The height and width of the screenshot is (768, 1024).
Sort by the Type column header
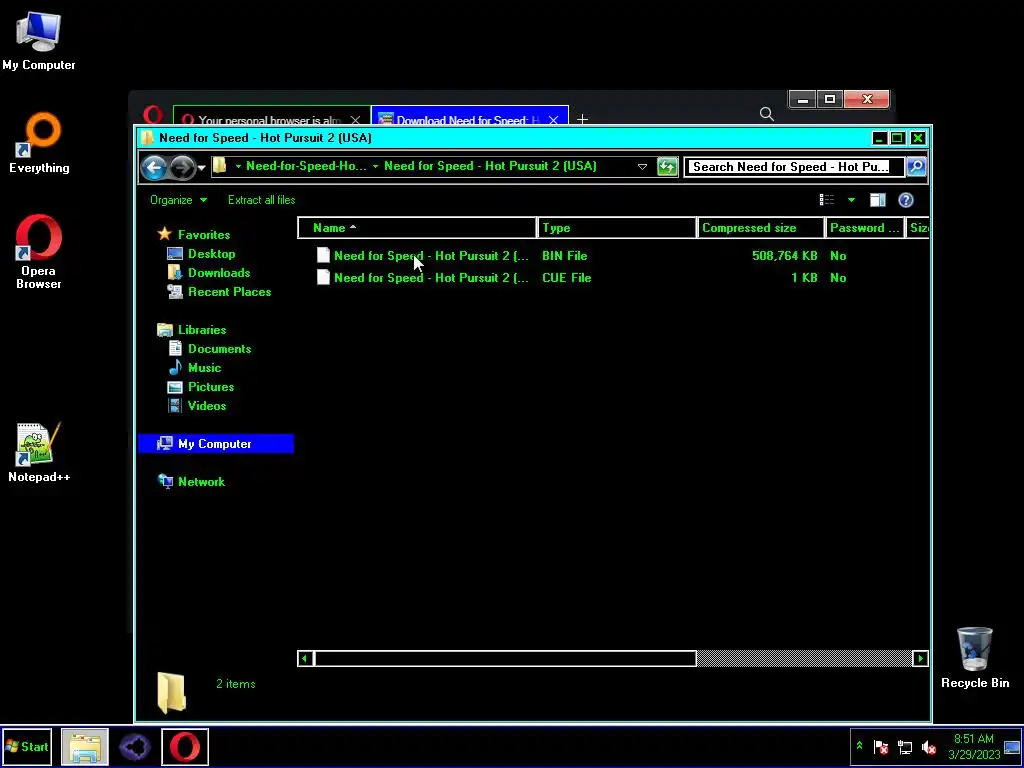pyautogui.click(x=616, y=228)
